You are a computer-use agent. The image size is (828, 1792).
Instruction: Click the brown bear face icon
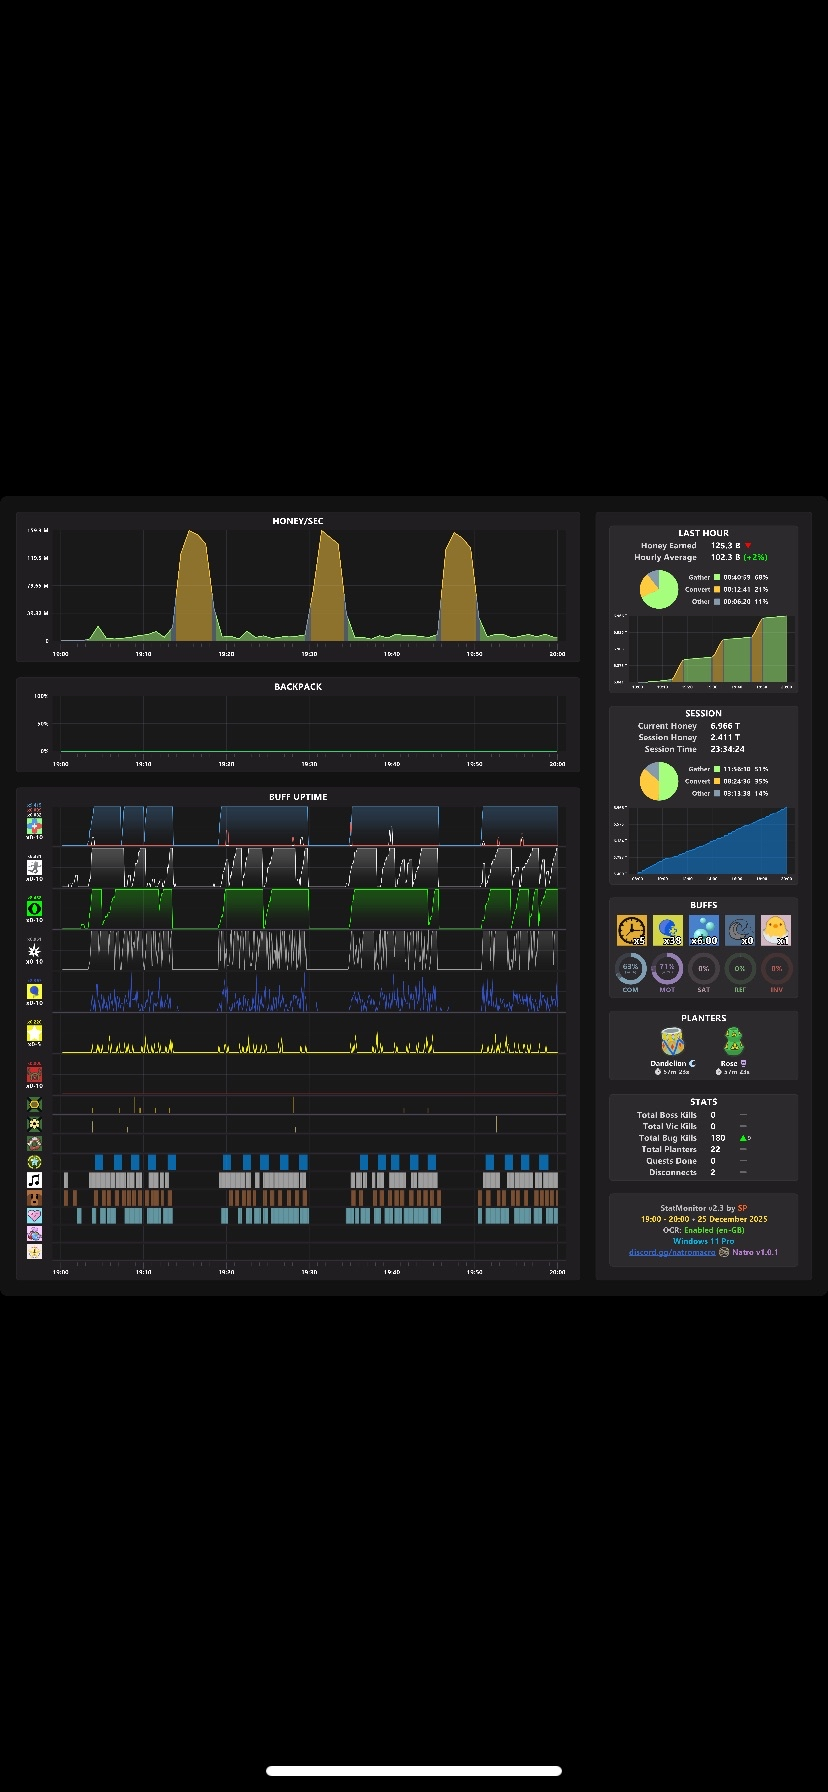click(x=34, y=1198)
